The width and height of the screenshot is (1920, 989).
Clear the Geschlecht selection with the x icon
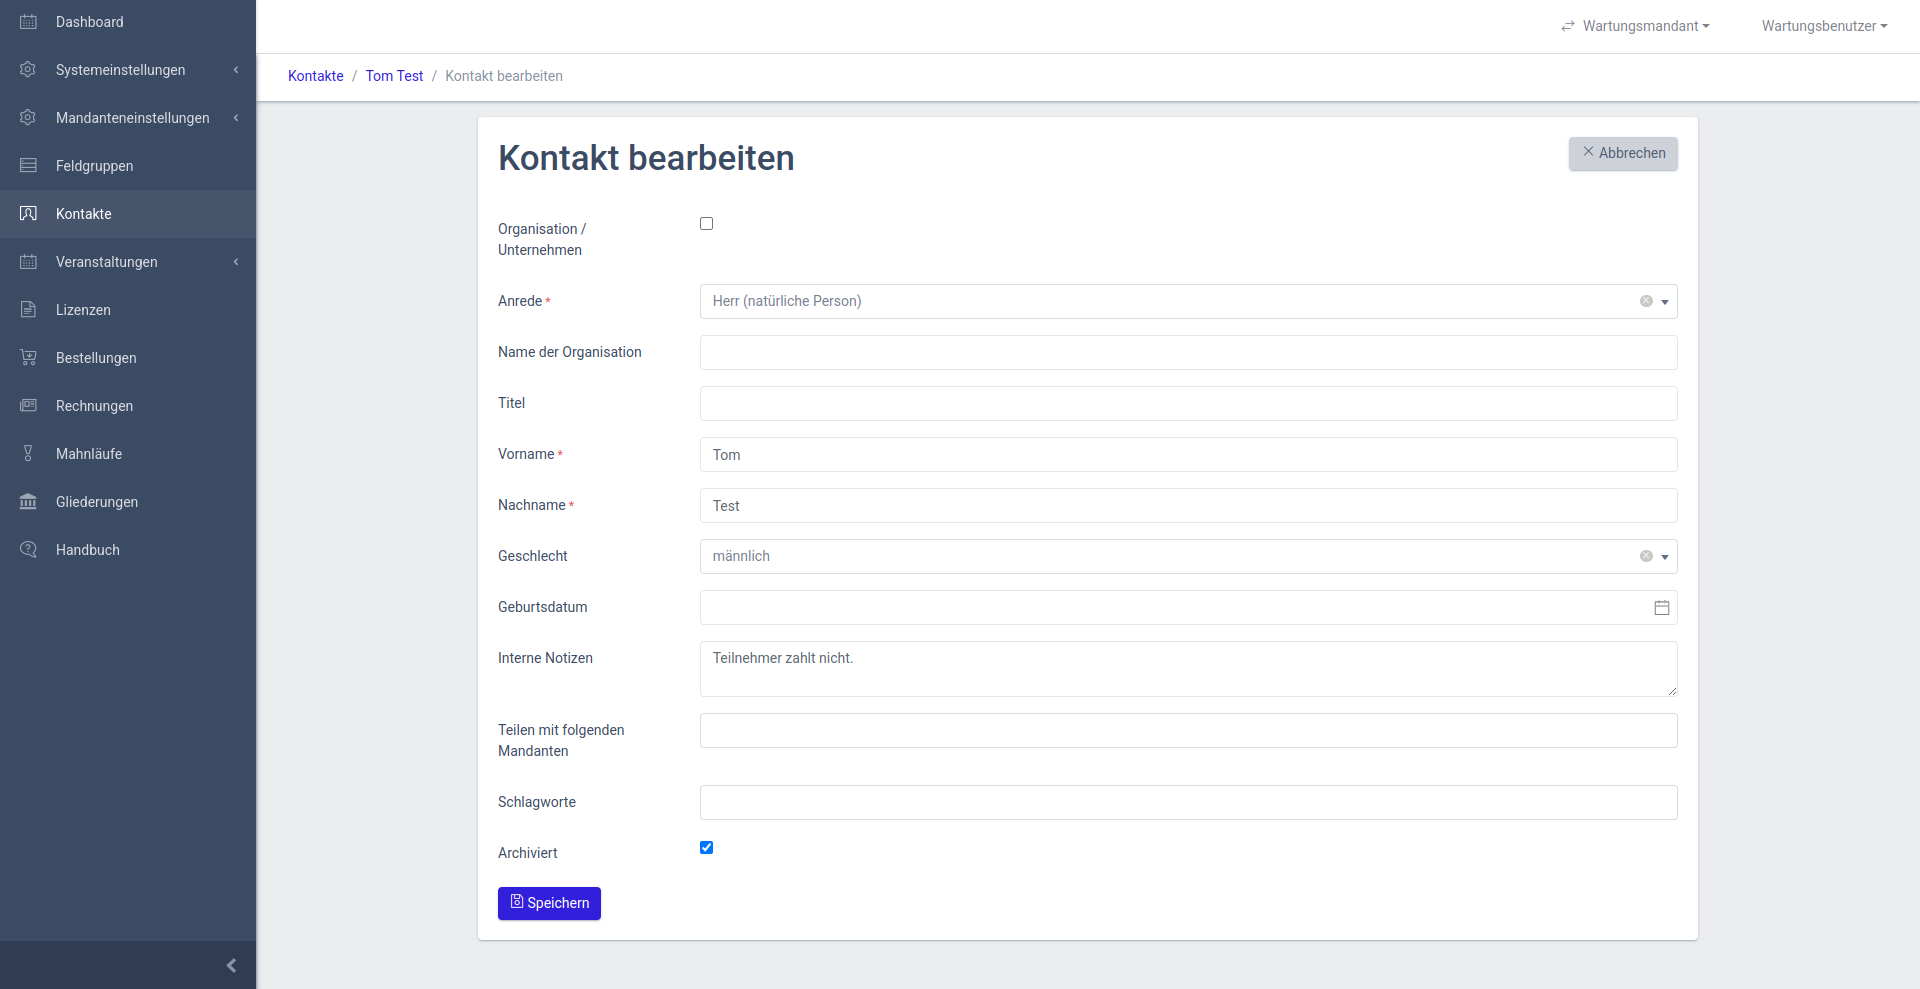coord(1645,556)
